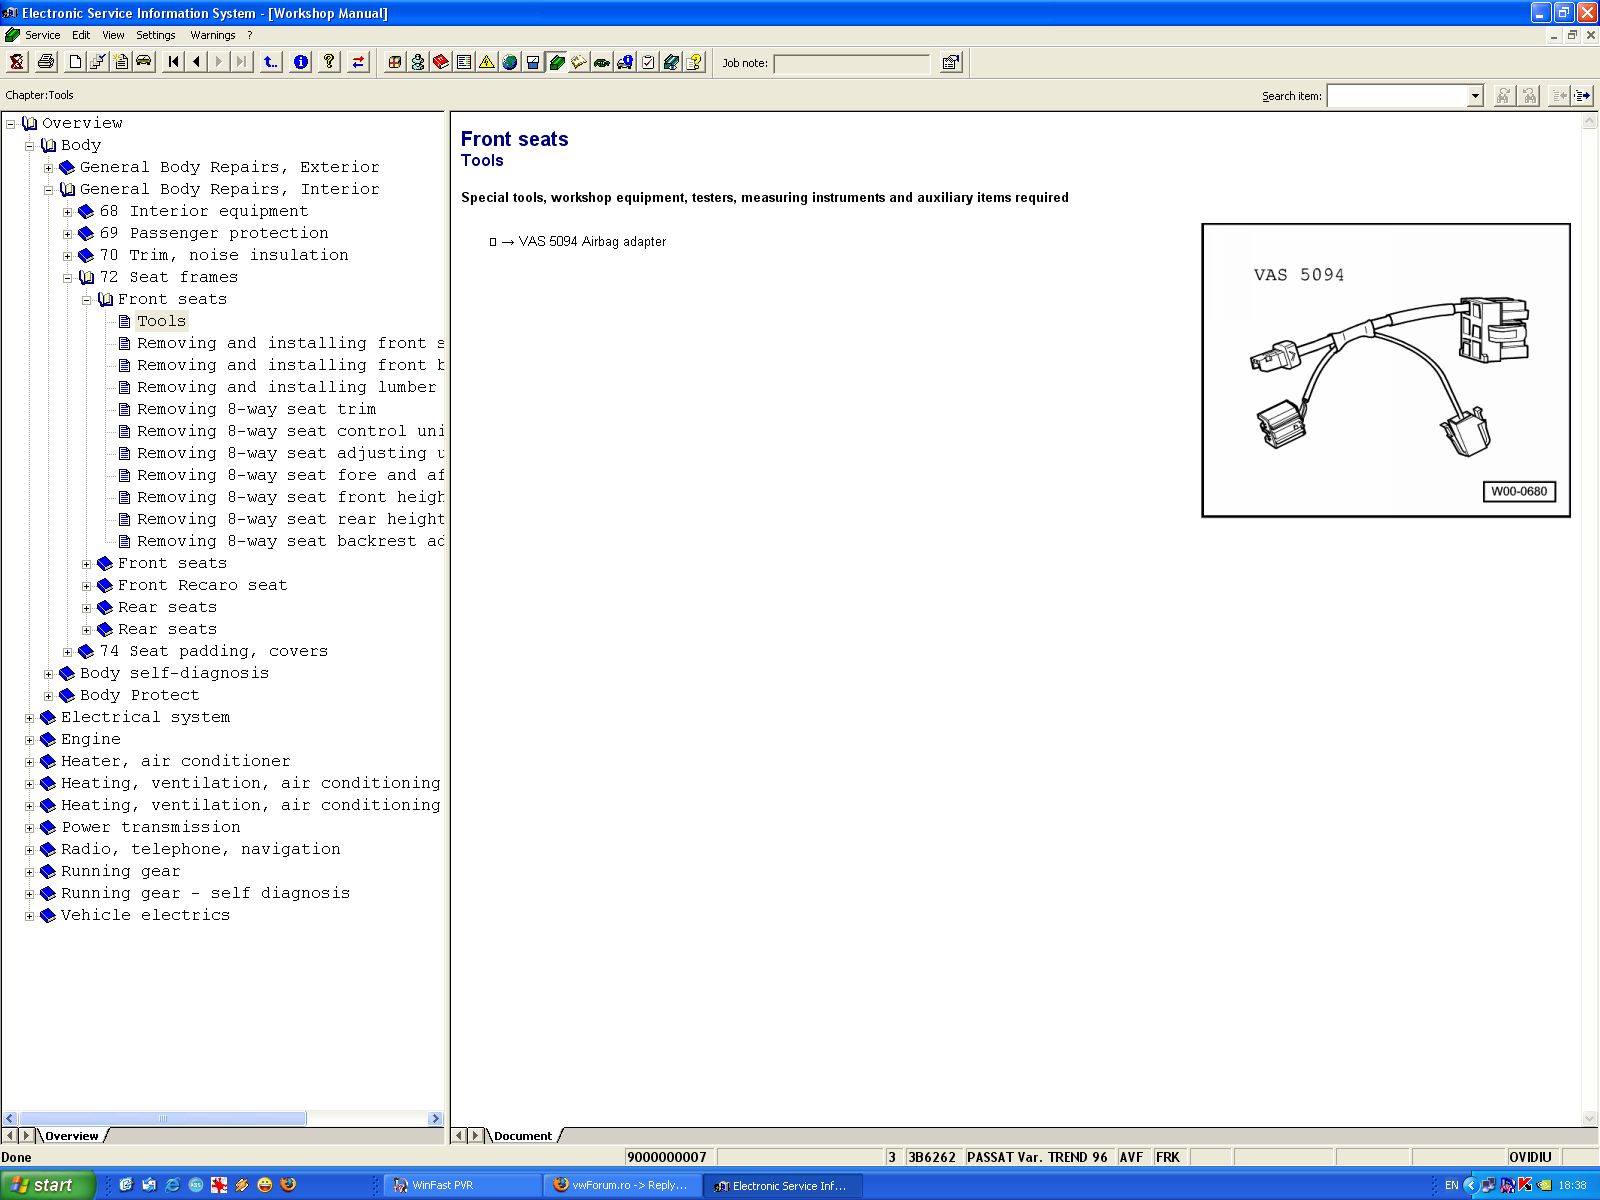This screenshot has width=1600, height=1200.
Task: Click the icon button beside the Job note field
Action: (950, 63)
